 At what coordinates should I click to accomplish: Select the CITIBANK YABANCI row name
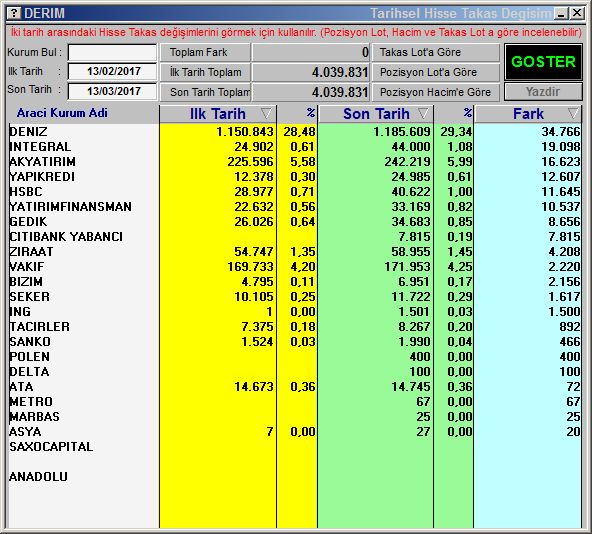(66, 237)
